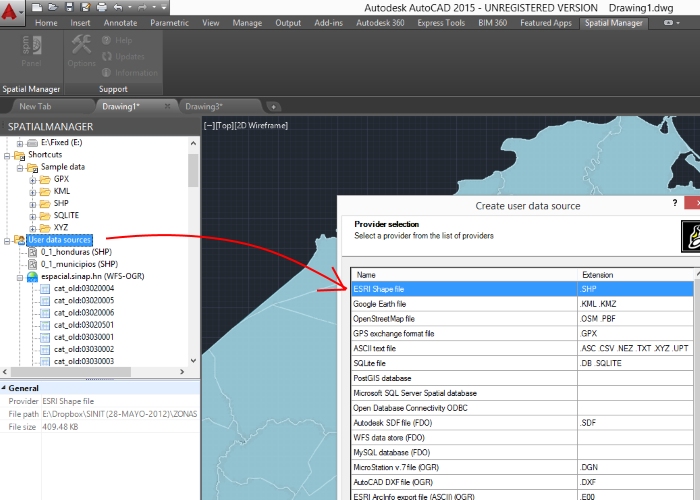
Task: Click the Save As icon in quick access toolbar
Action: click(85, 7)
